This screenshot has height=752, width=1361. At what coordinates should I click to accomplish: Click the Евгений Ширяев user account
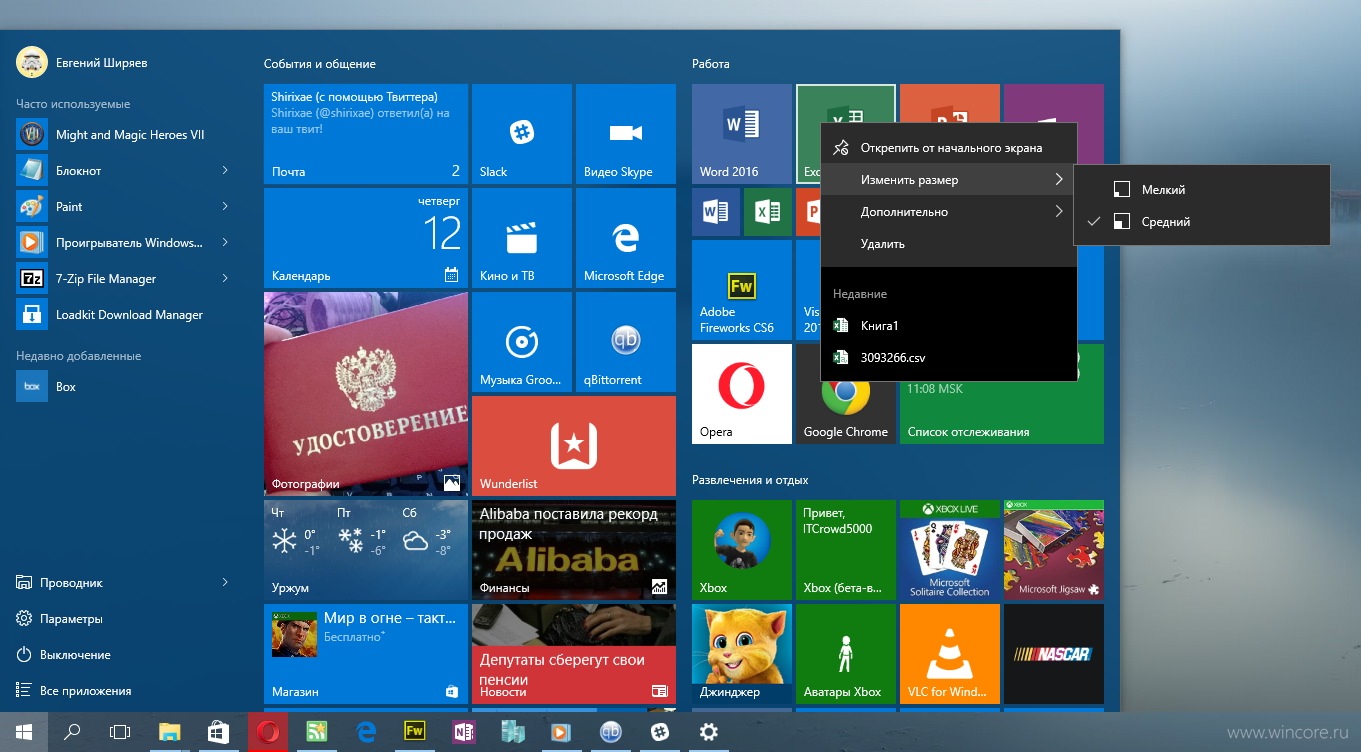[82, 63]
